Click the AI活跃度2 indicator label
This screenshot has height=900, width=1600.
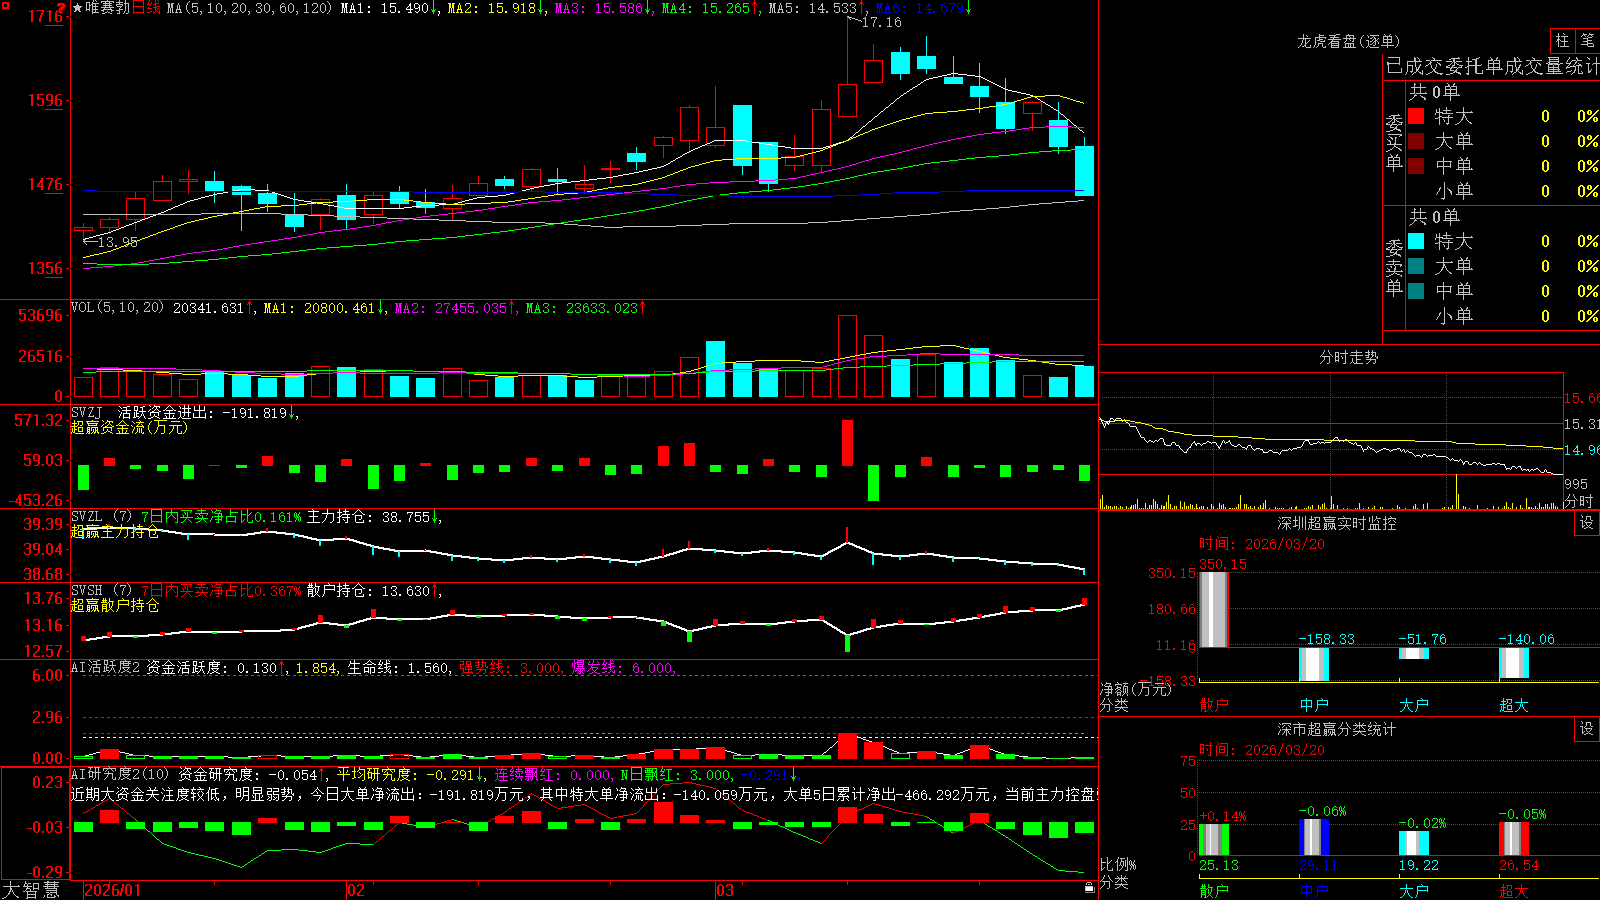(105, 668)
